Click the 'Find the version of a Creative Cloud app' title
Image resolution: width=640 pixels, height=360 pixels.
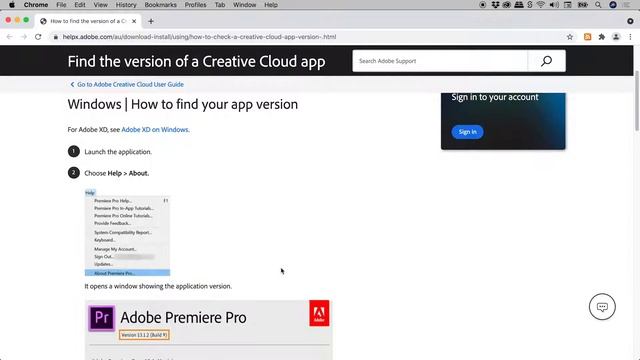tap(196, 61)
